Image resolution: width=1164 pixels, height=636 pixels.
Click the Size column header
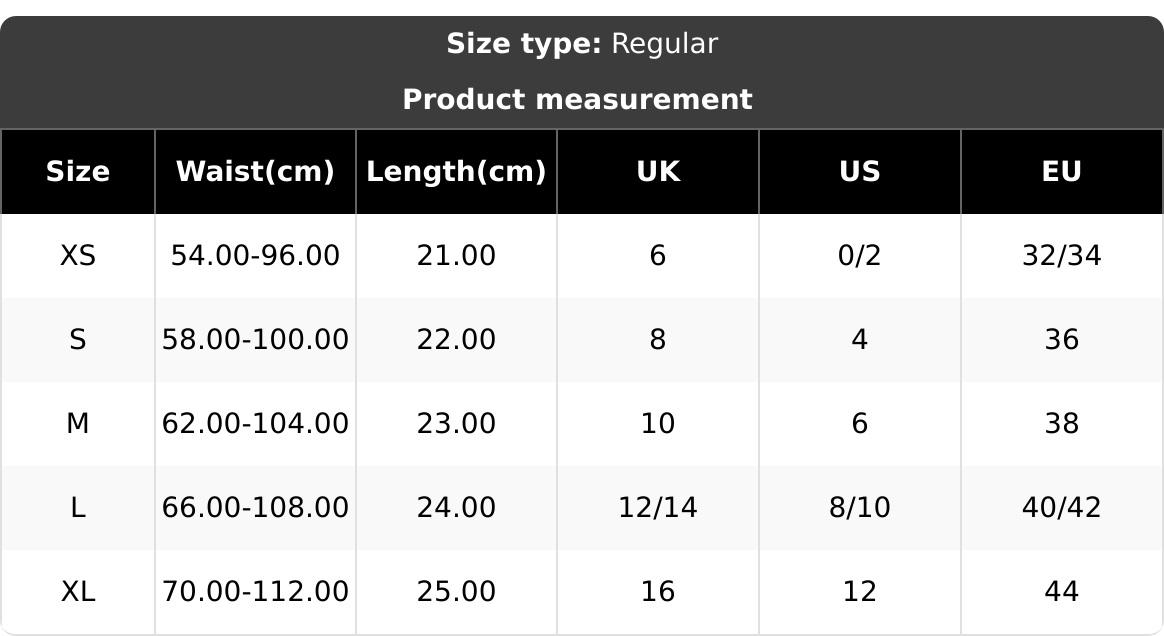click(78, 172)
